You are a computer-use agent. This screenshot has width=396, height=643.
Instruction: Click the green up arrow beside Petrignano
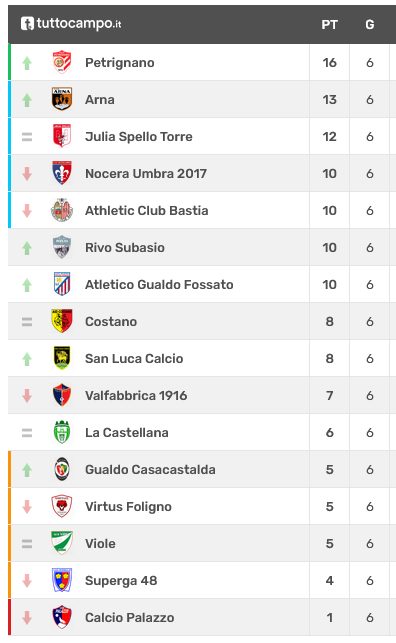(x=27, y=63)
